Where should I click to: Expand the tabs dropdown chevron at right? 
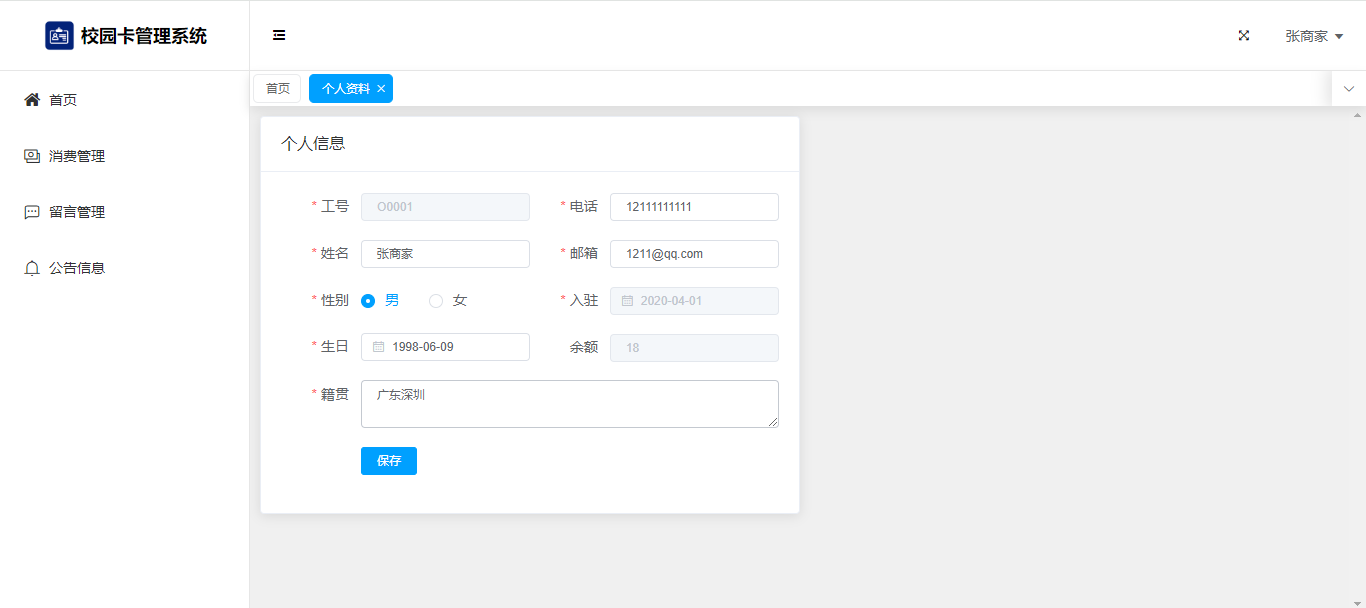(1348, 89)
